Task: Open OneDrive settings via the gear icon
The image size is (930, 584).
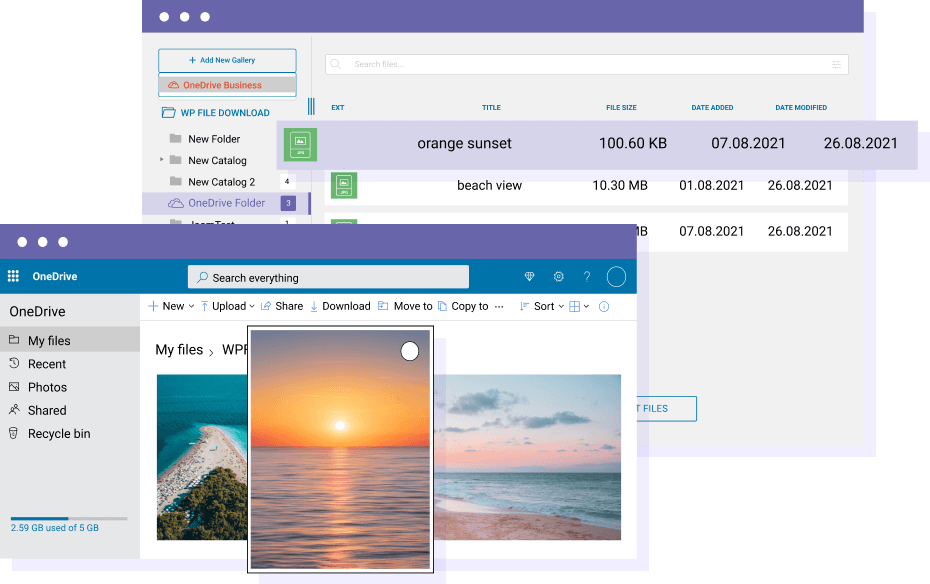Action: (558, 277)
